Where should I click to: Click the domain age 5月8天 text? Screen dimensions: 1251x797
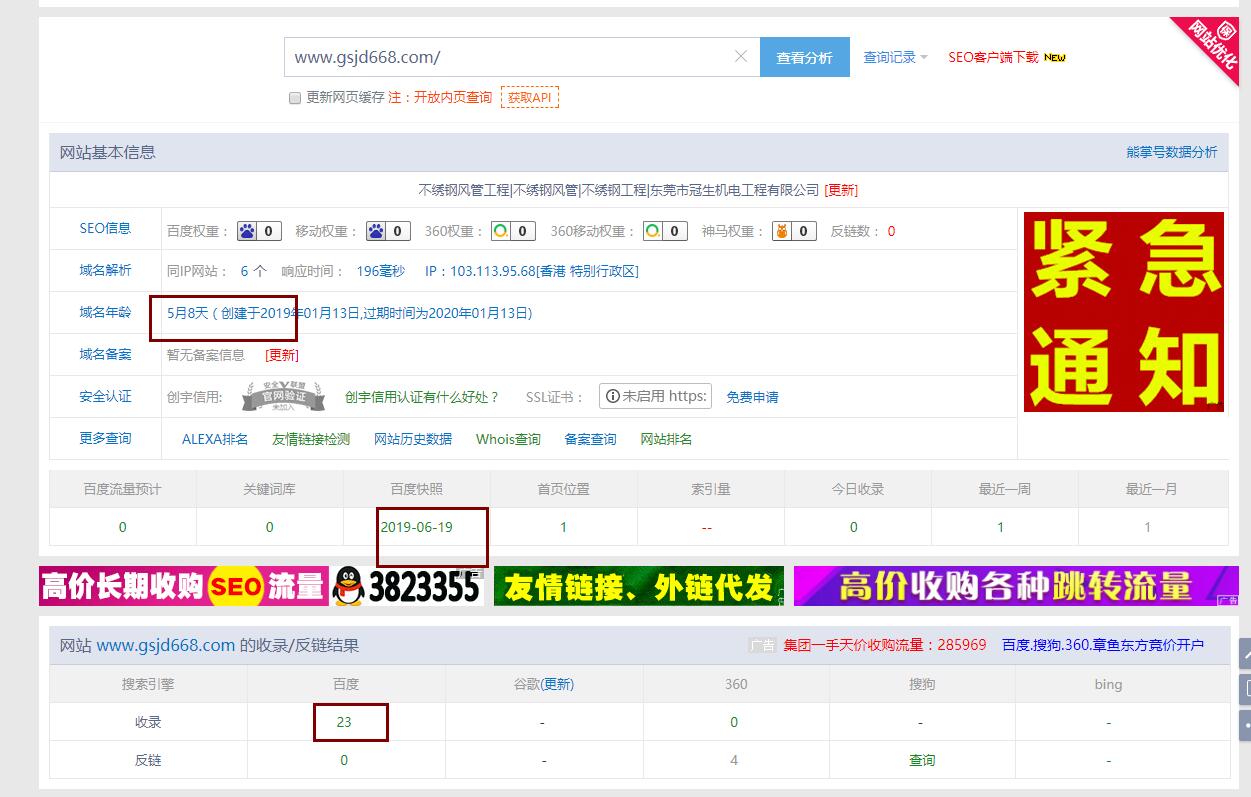(188, 313)
